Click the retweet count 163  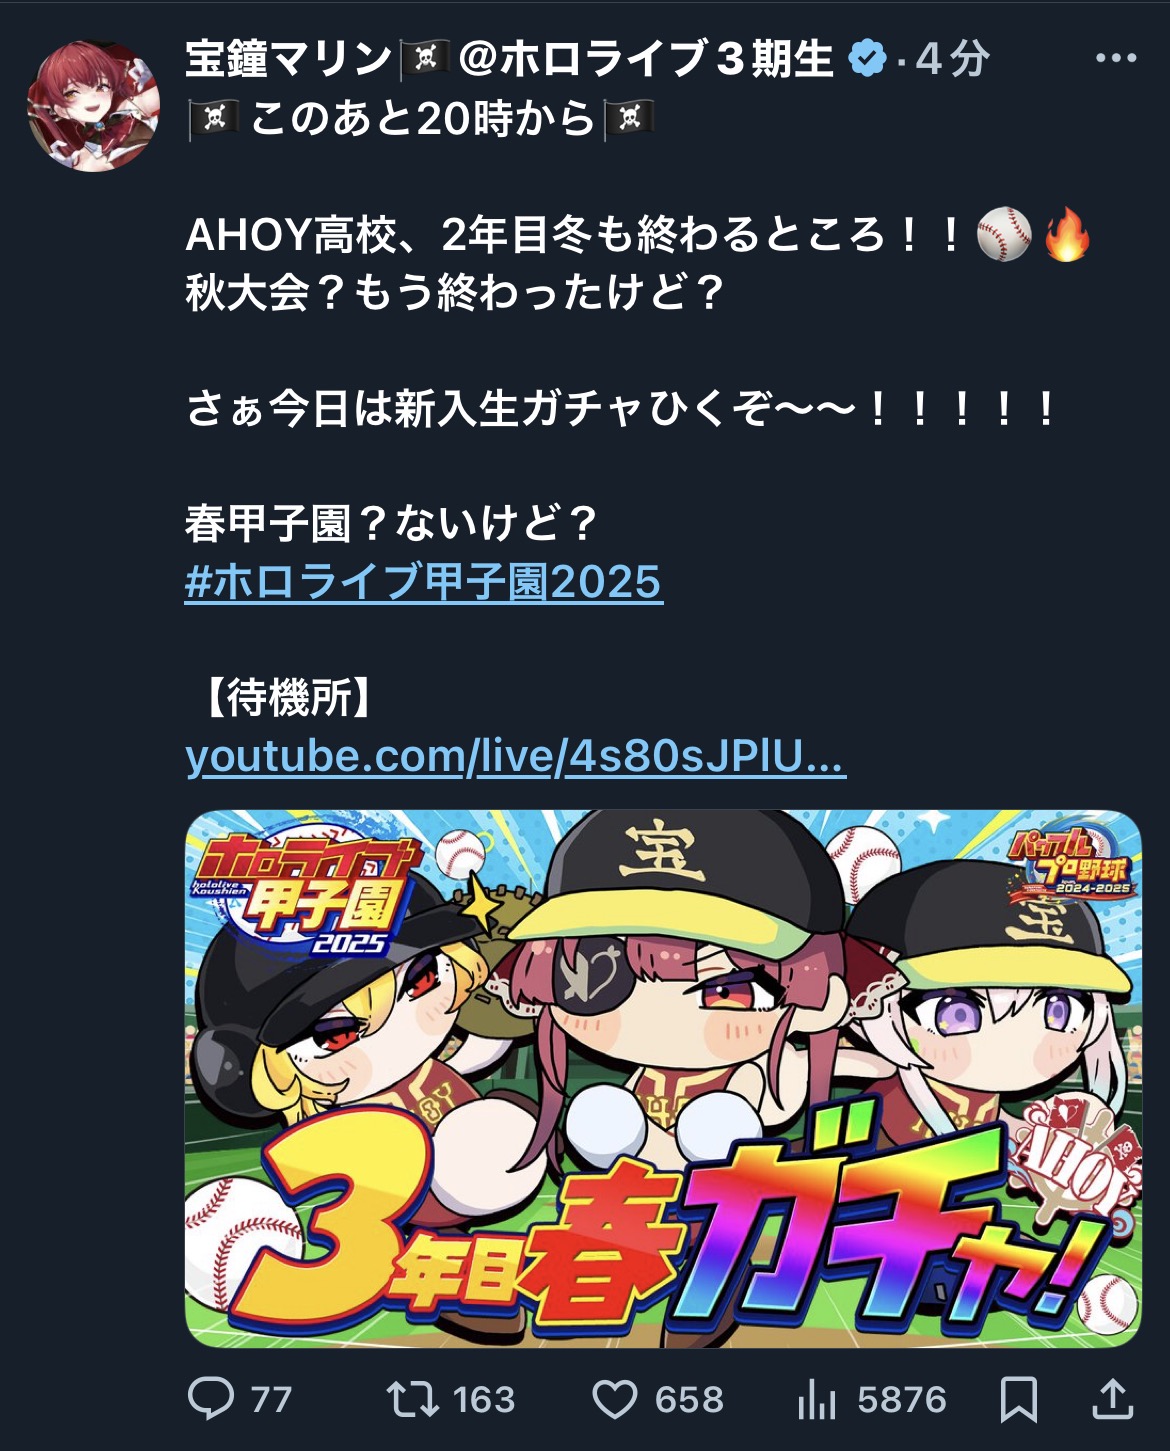[x=483, y=1400]
